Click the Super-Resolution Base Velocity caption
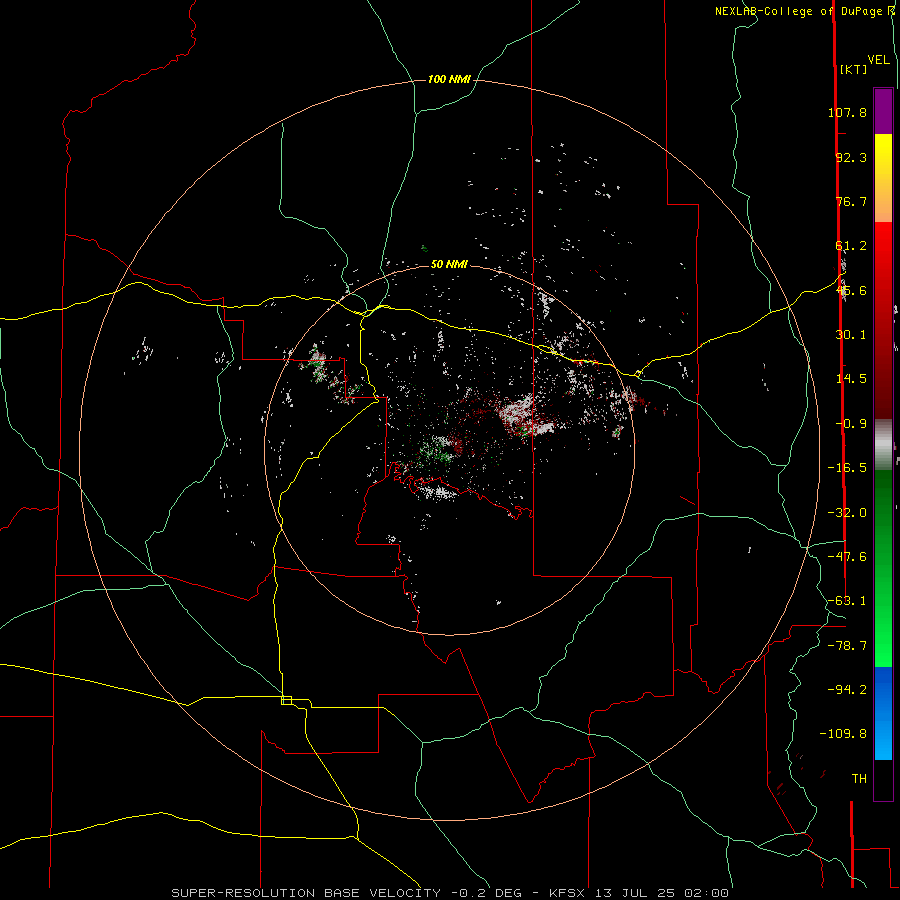Image resolution: width=900 pixels, height=900 pixels. pos(450,893)
